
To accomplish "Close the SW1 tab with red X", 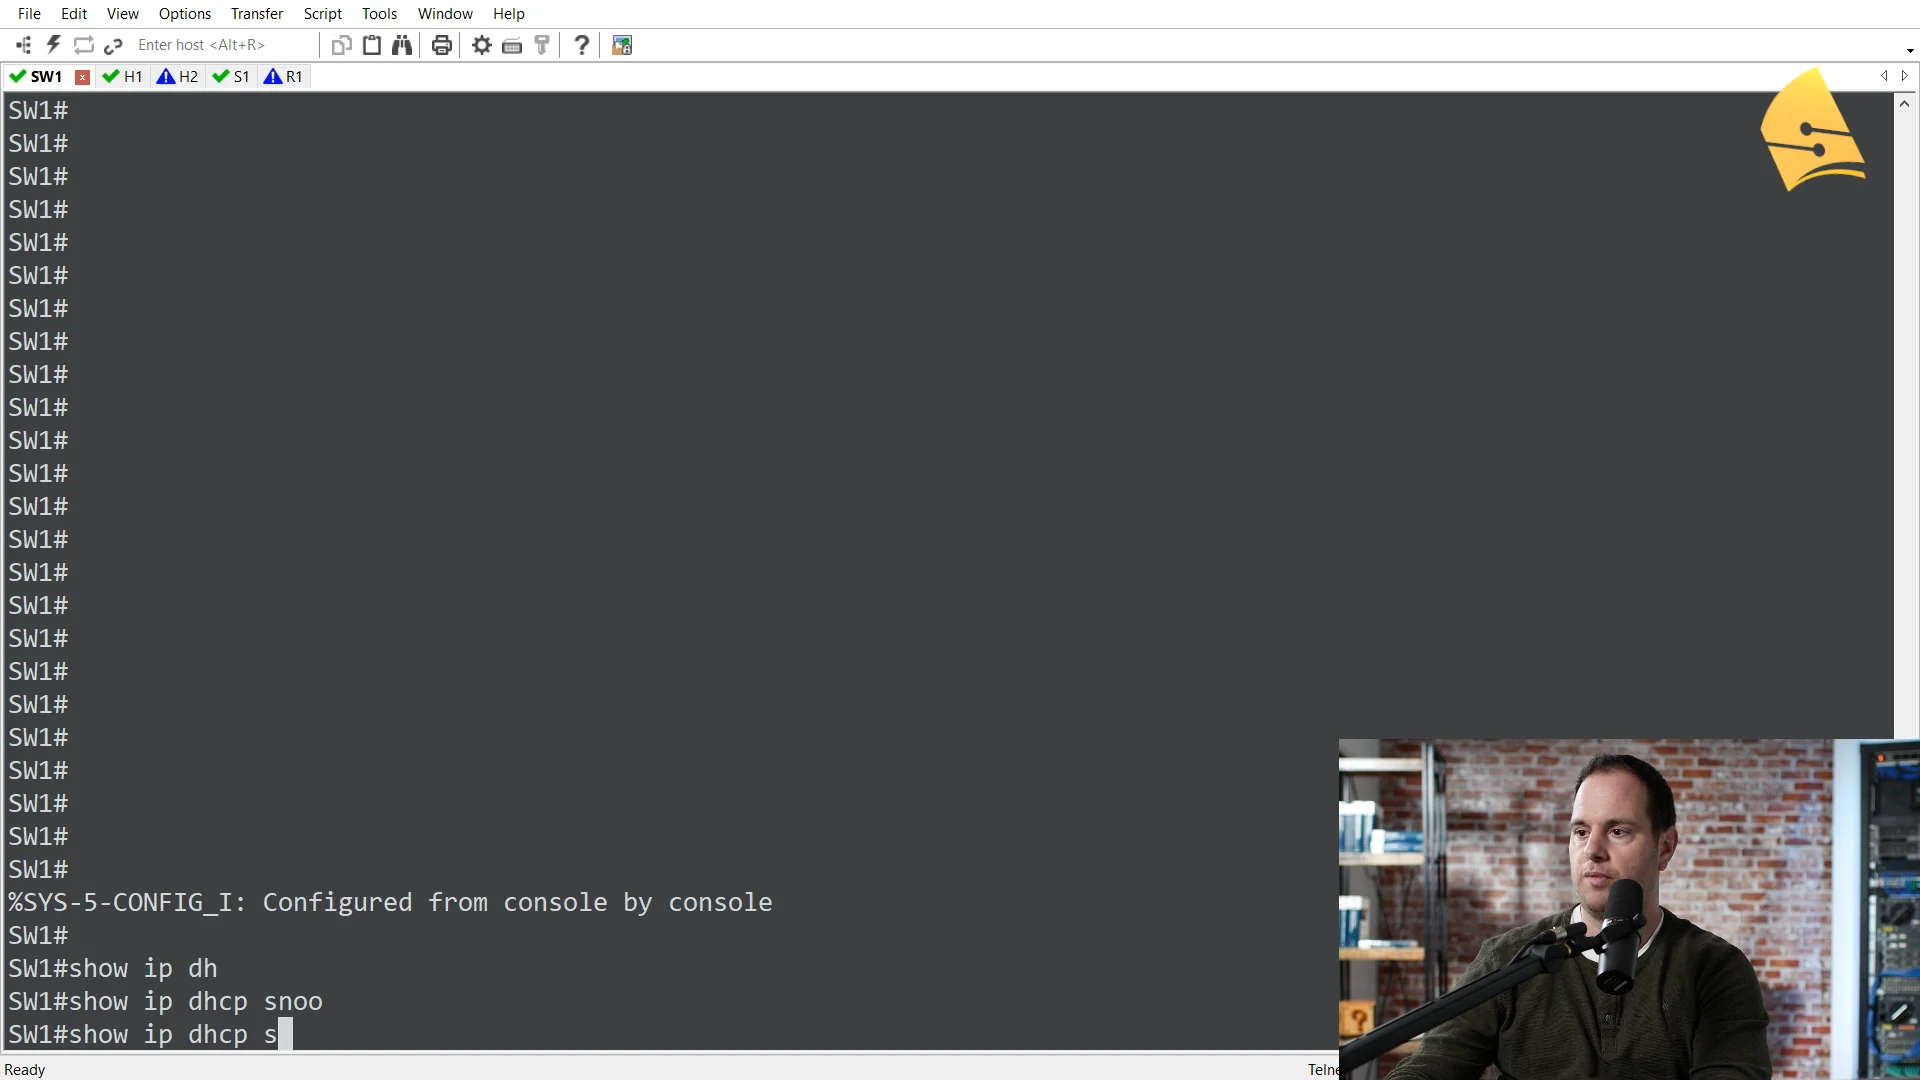I will coord(83,77).
